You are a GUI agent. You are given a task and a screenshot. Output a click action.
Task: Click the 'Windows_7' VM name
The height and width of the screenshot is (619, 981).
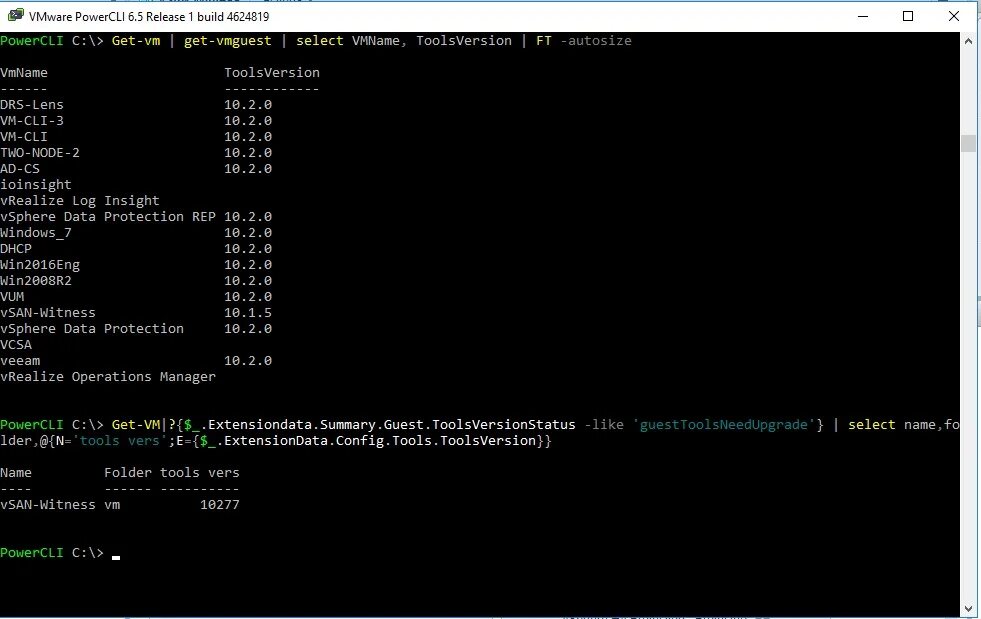(x=36, y=233)
